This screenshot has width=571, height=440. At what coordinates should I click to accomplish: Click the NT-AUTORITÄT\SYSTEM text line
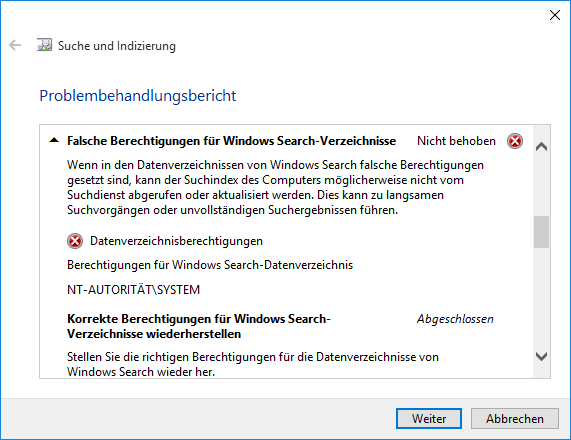pyautogui.click(x=133, y=290)
